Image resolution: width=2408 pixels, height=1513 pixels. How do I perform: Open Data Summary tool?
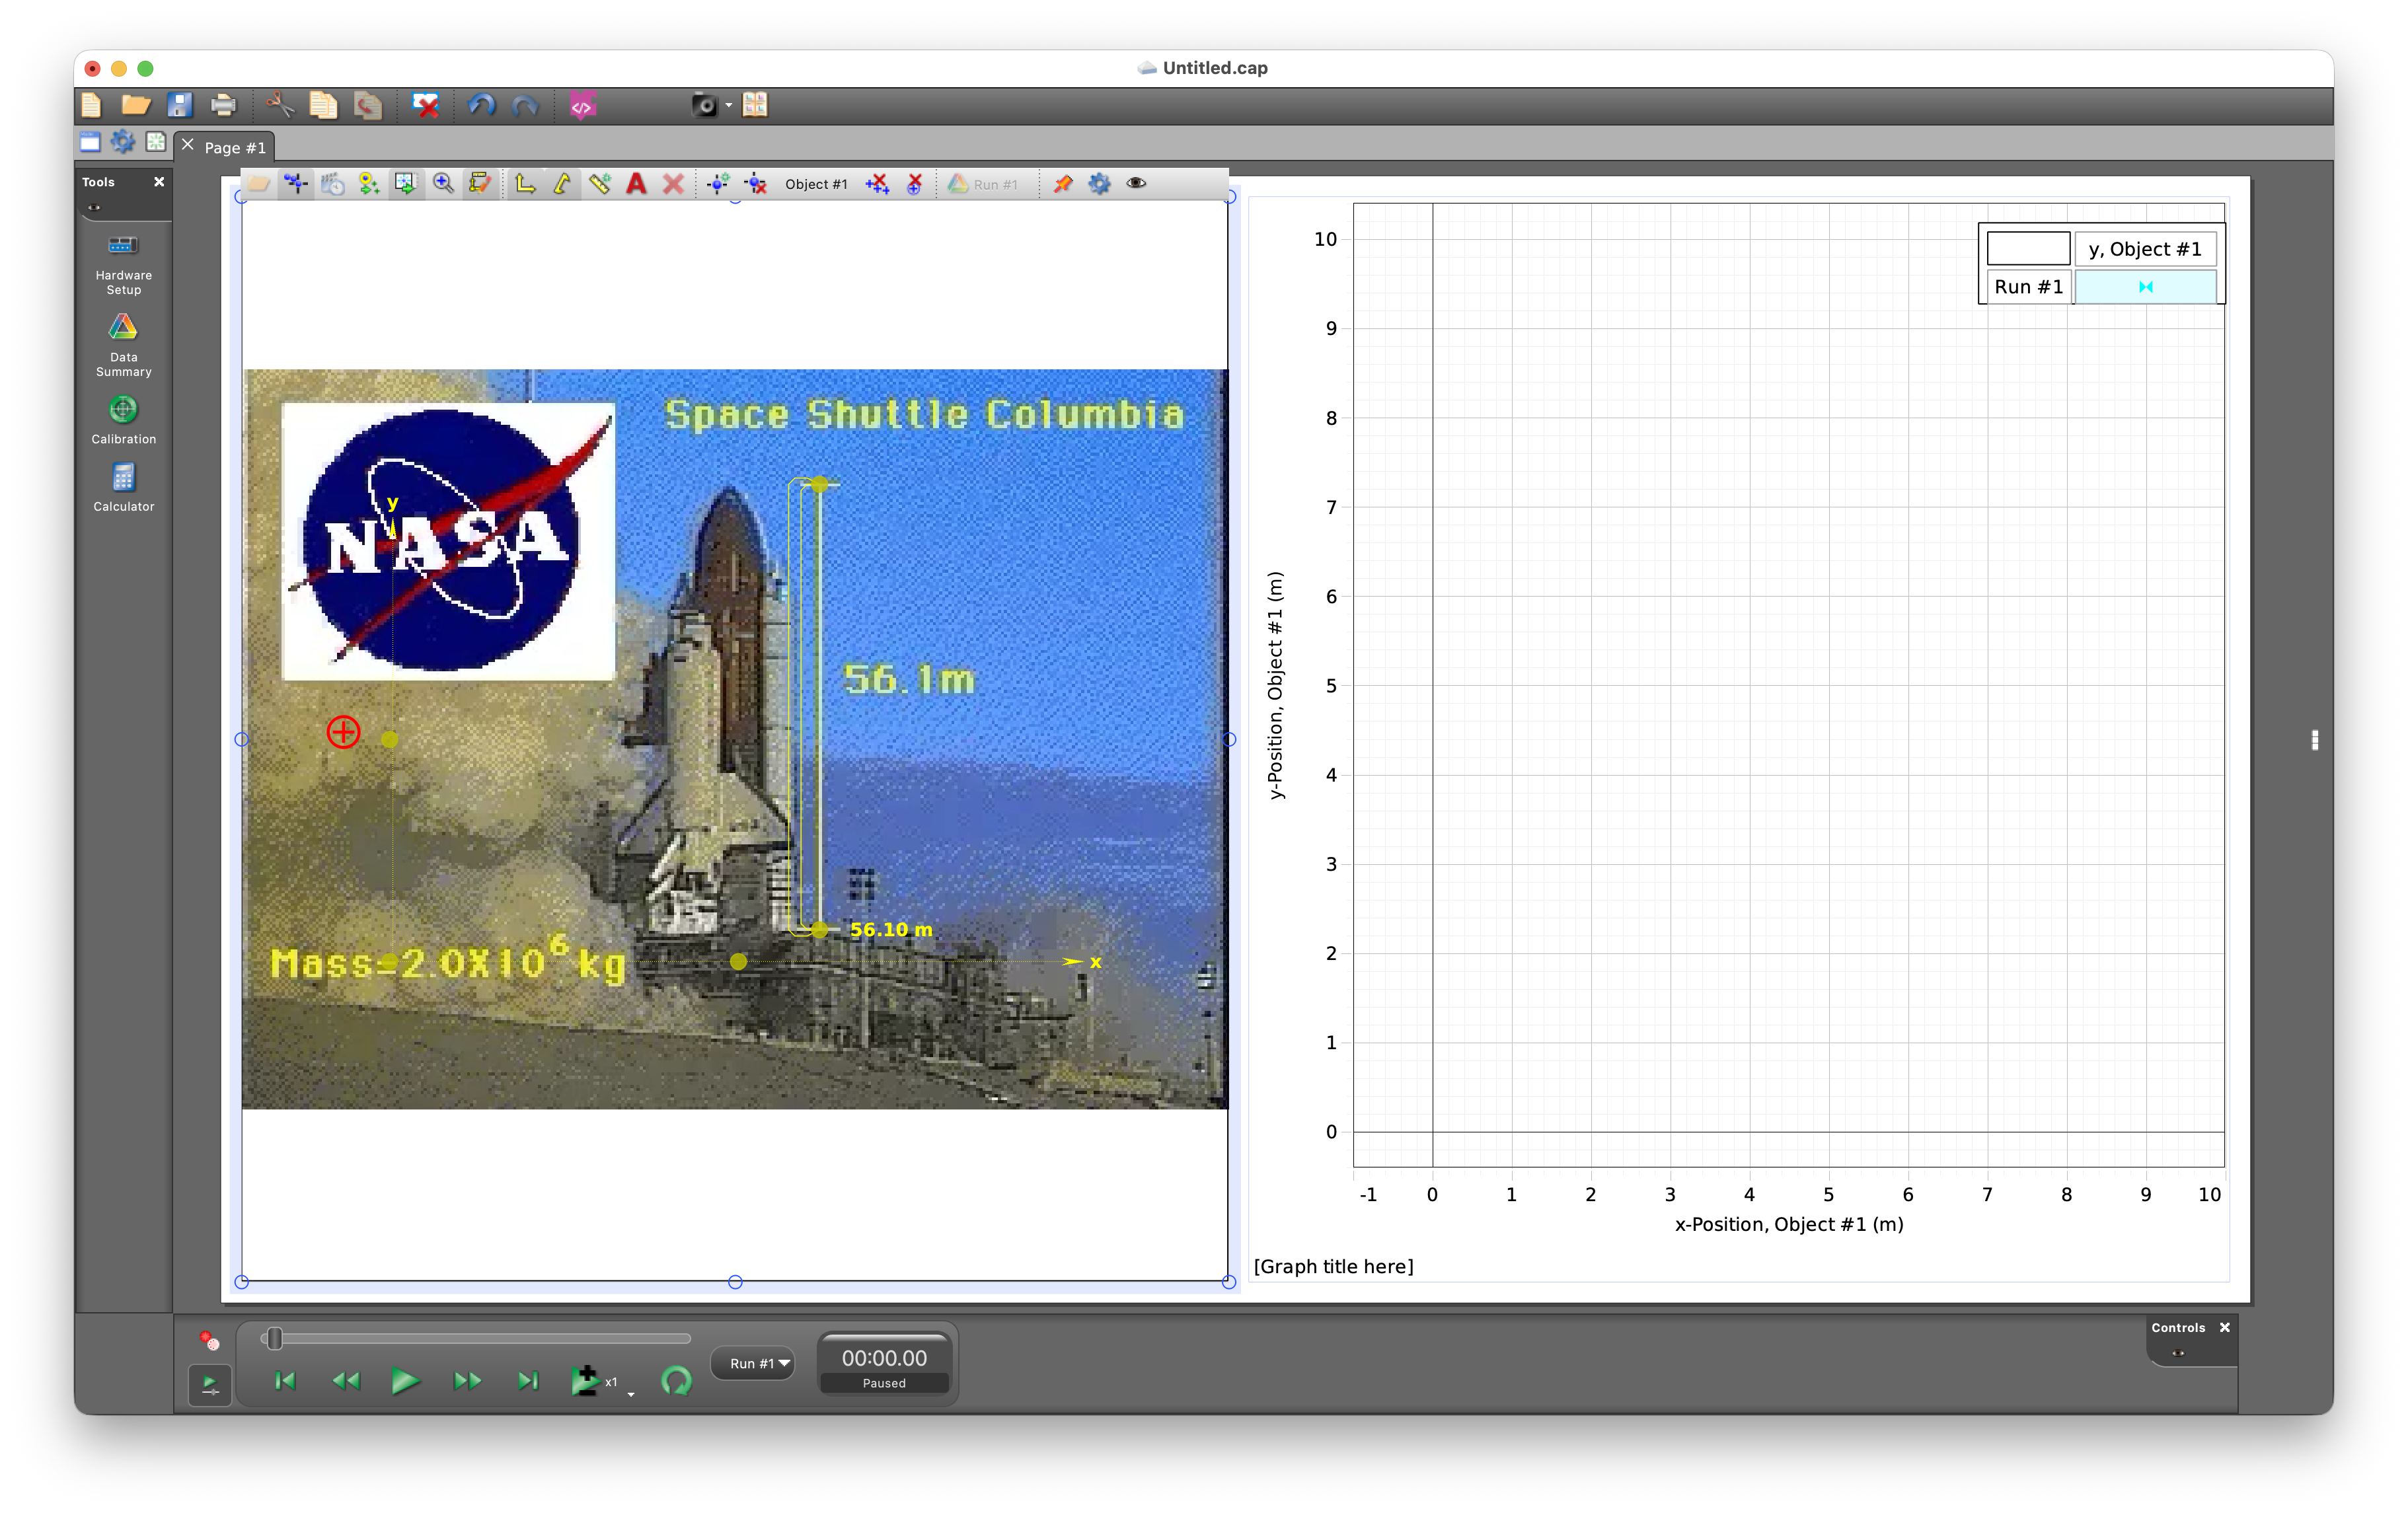click(x=123, y=346)
